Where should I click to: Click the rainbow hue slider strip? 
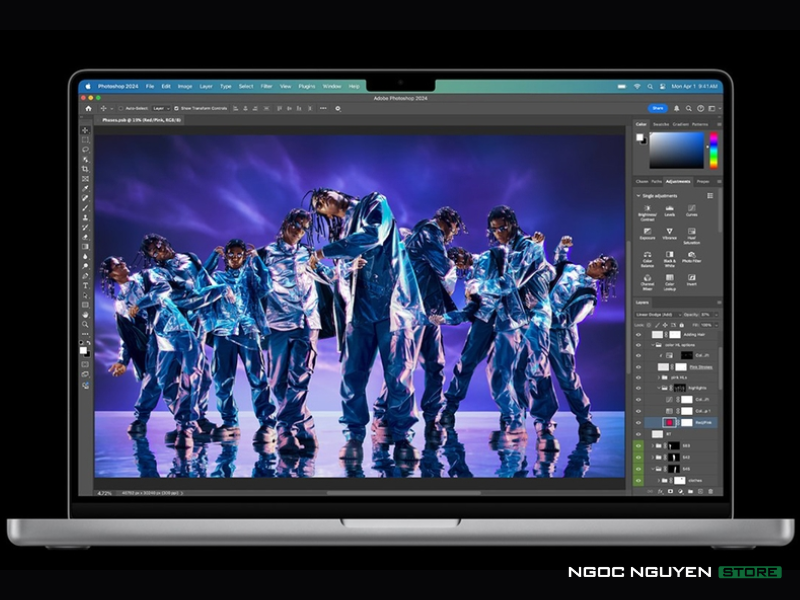pyautogui.click(x=713, y=150)
